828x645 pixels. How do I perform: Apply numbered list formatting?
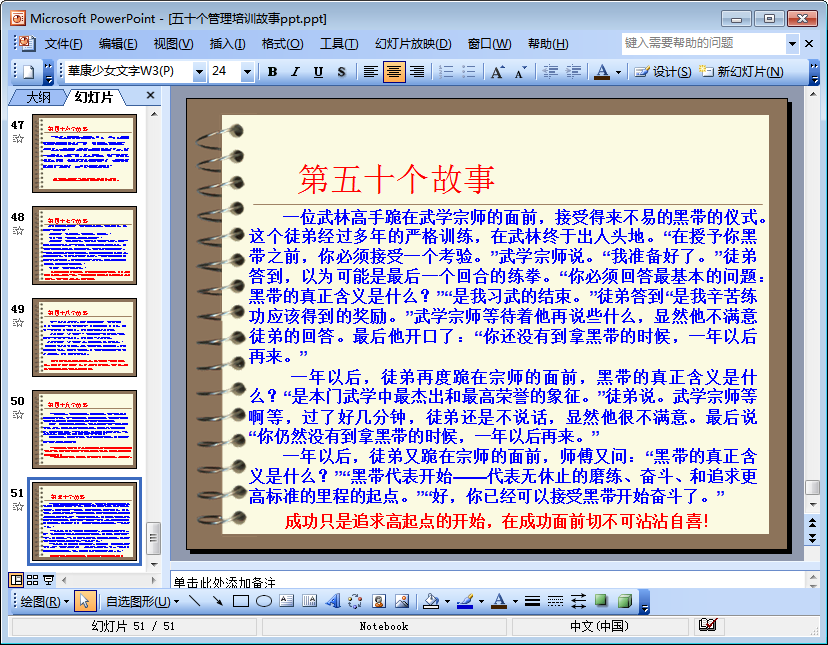[x=446, y=72]
